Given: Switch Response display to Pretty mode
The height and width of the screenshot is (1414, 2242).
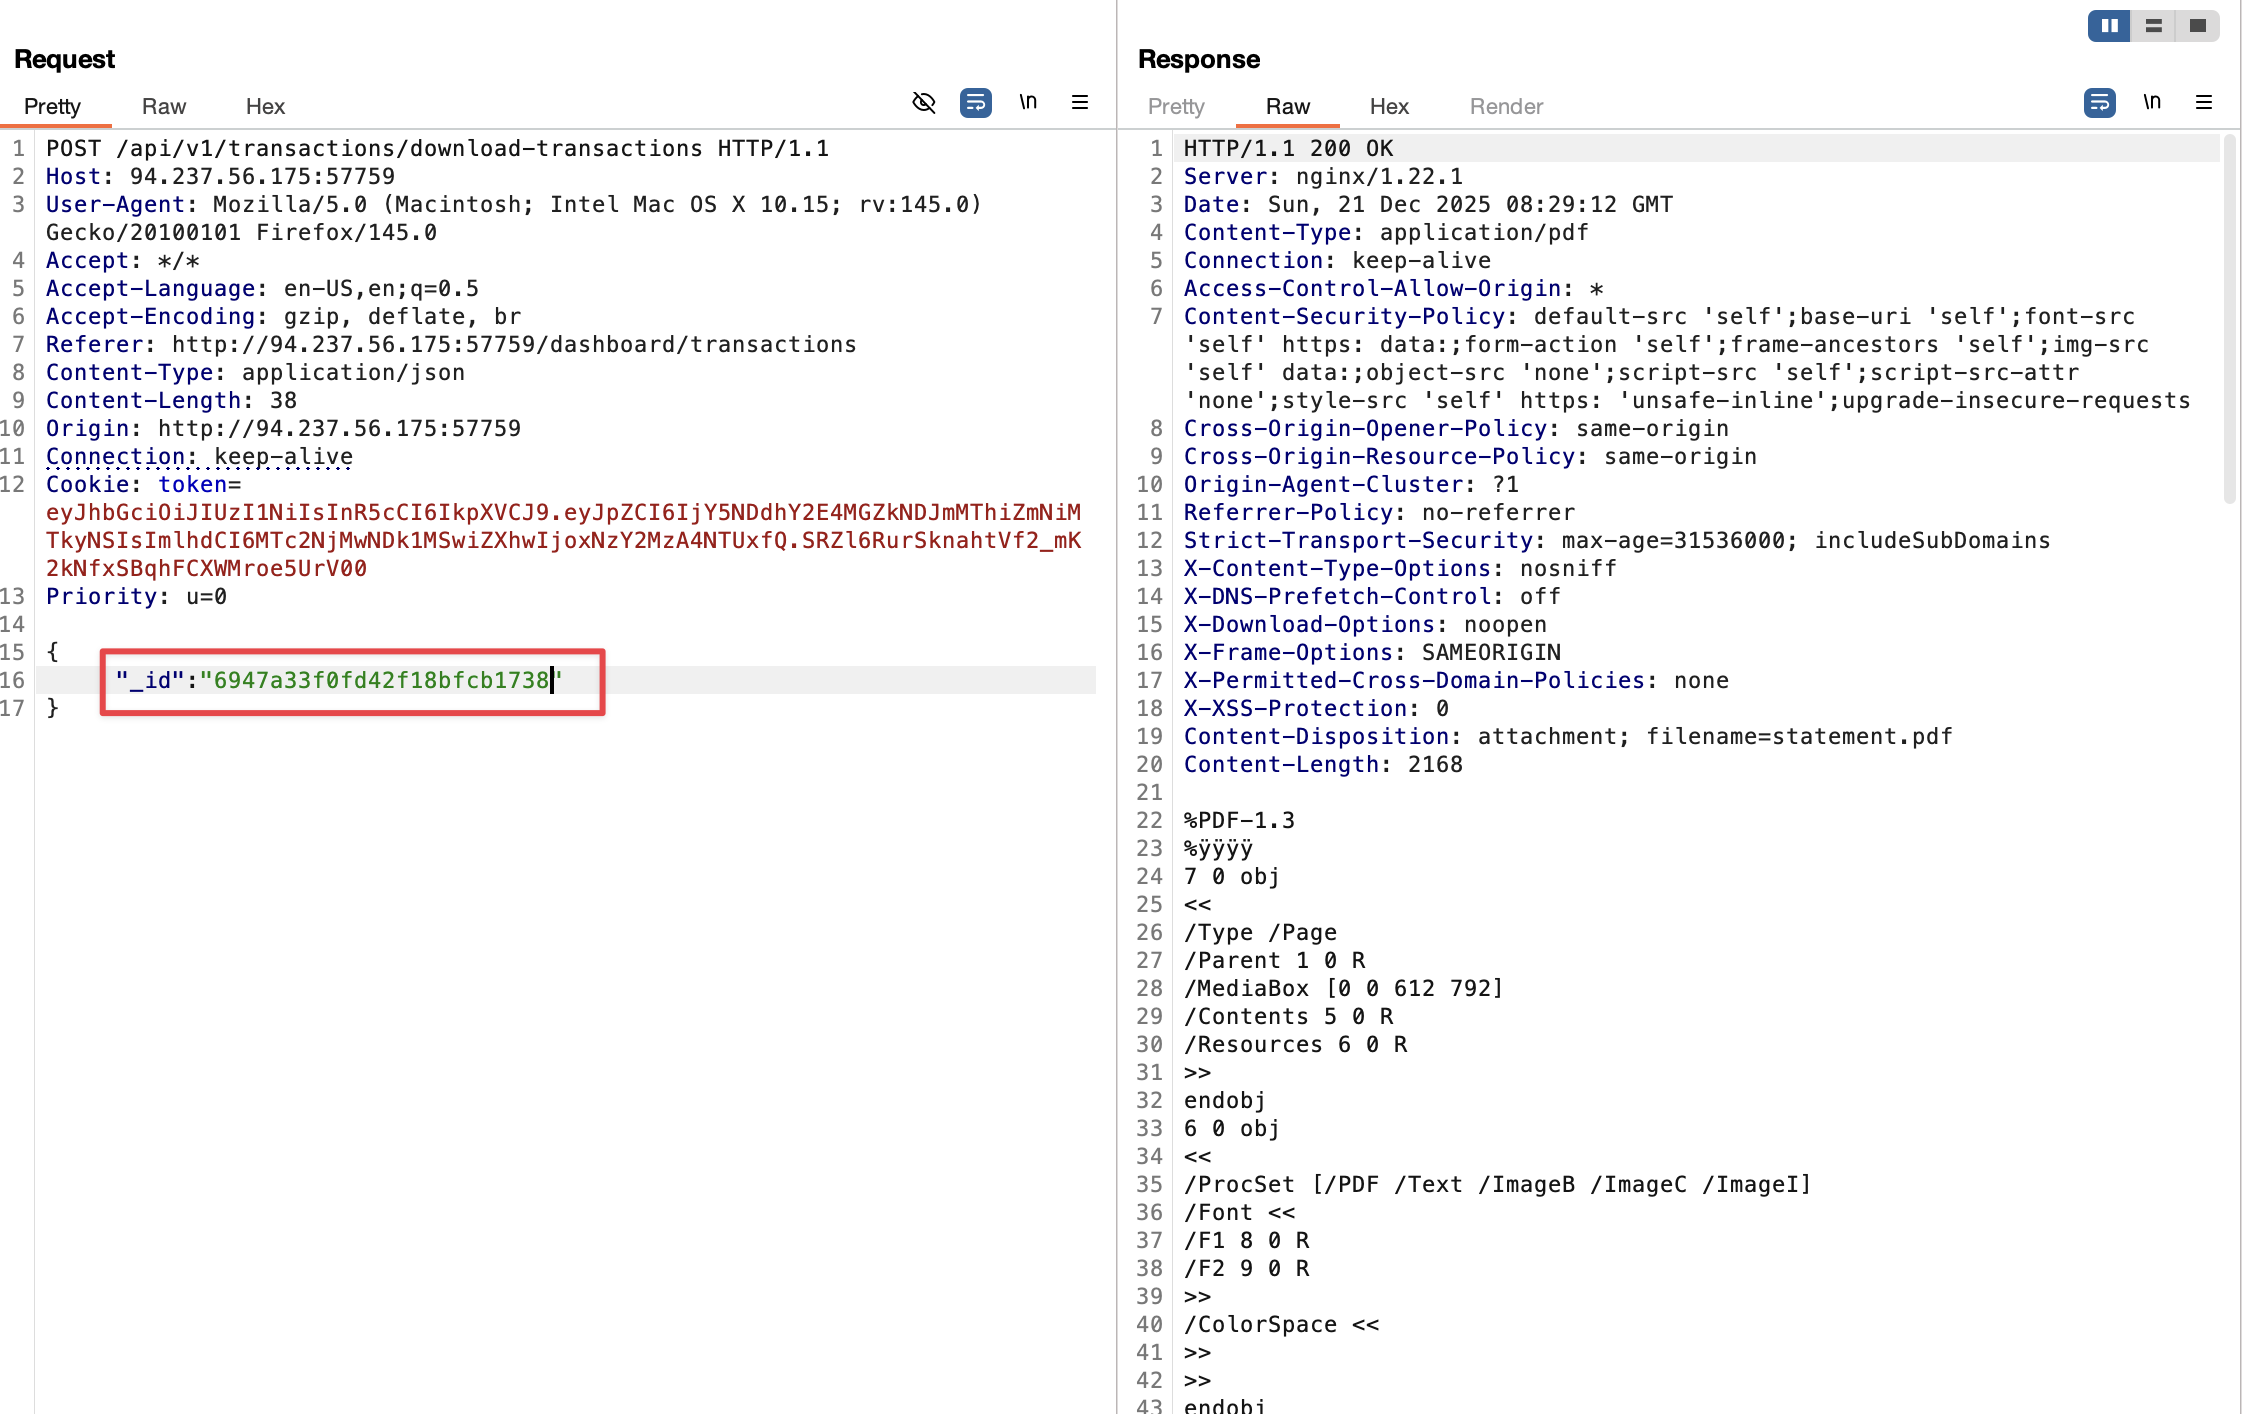Looking at the screenshot, I should (1176, 106).
